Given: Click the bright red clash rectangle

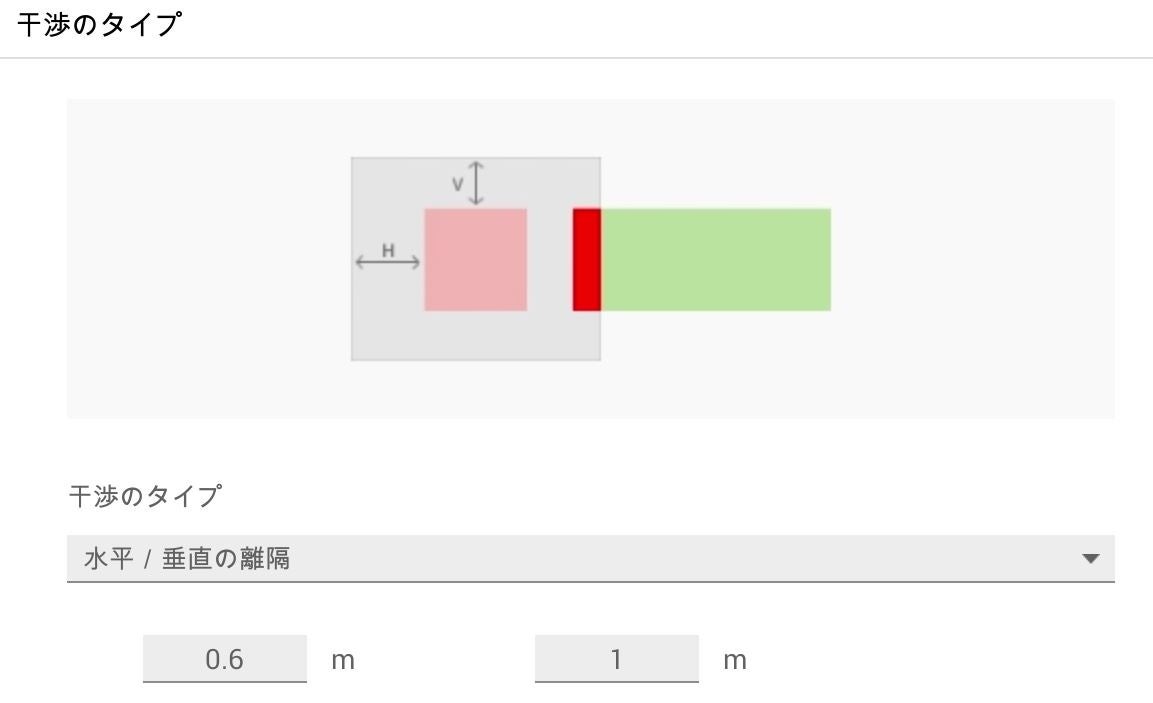Looking at the screenshot, I should tap(586, 259).
